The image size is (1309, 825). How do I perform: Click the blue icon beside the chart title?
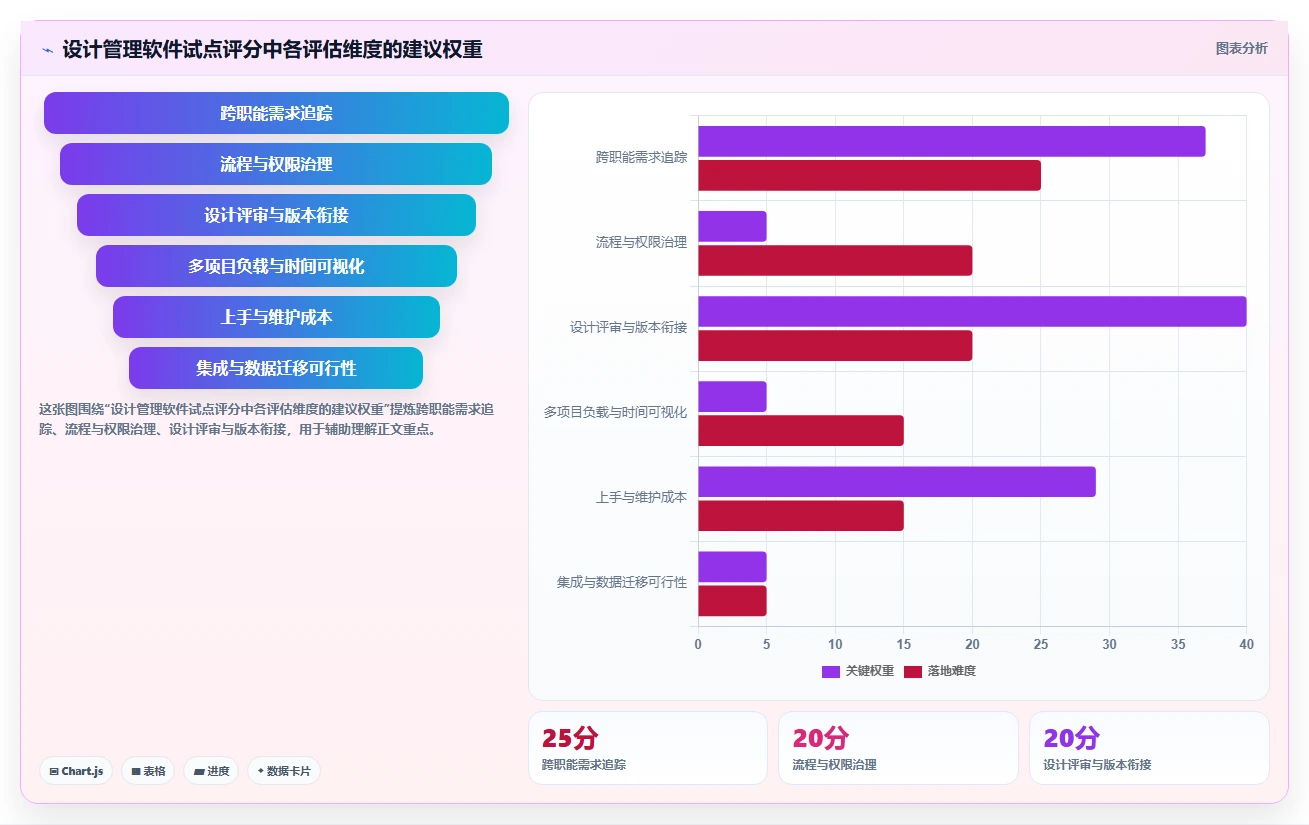tap(47, 50)
